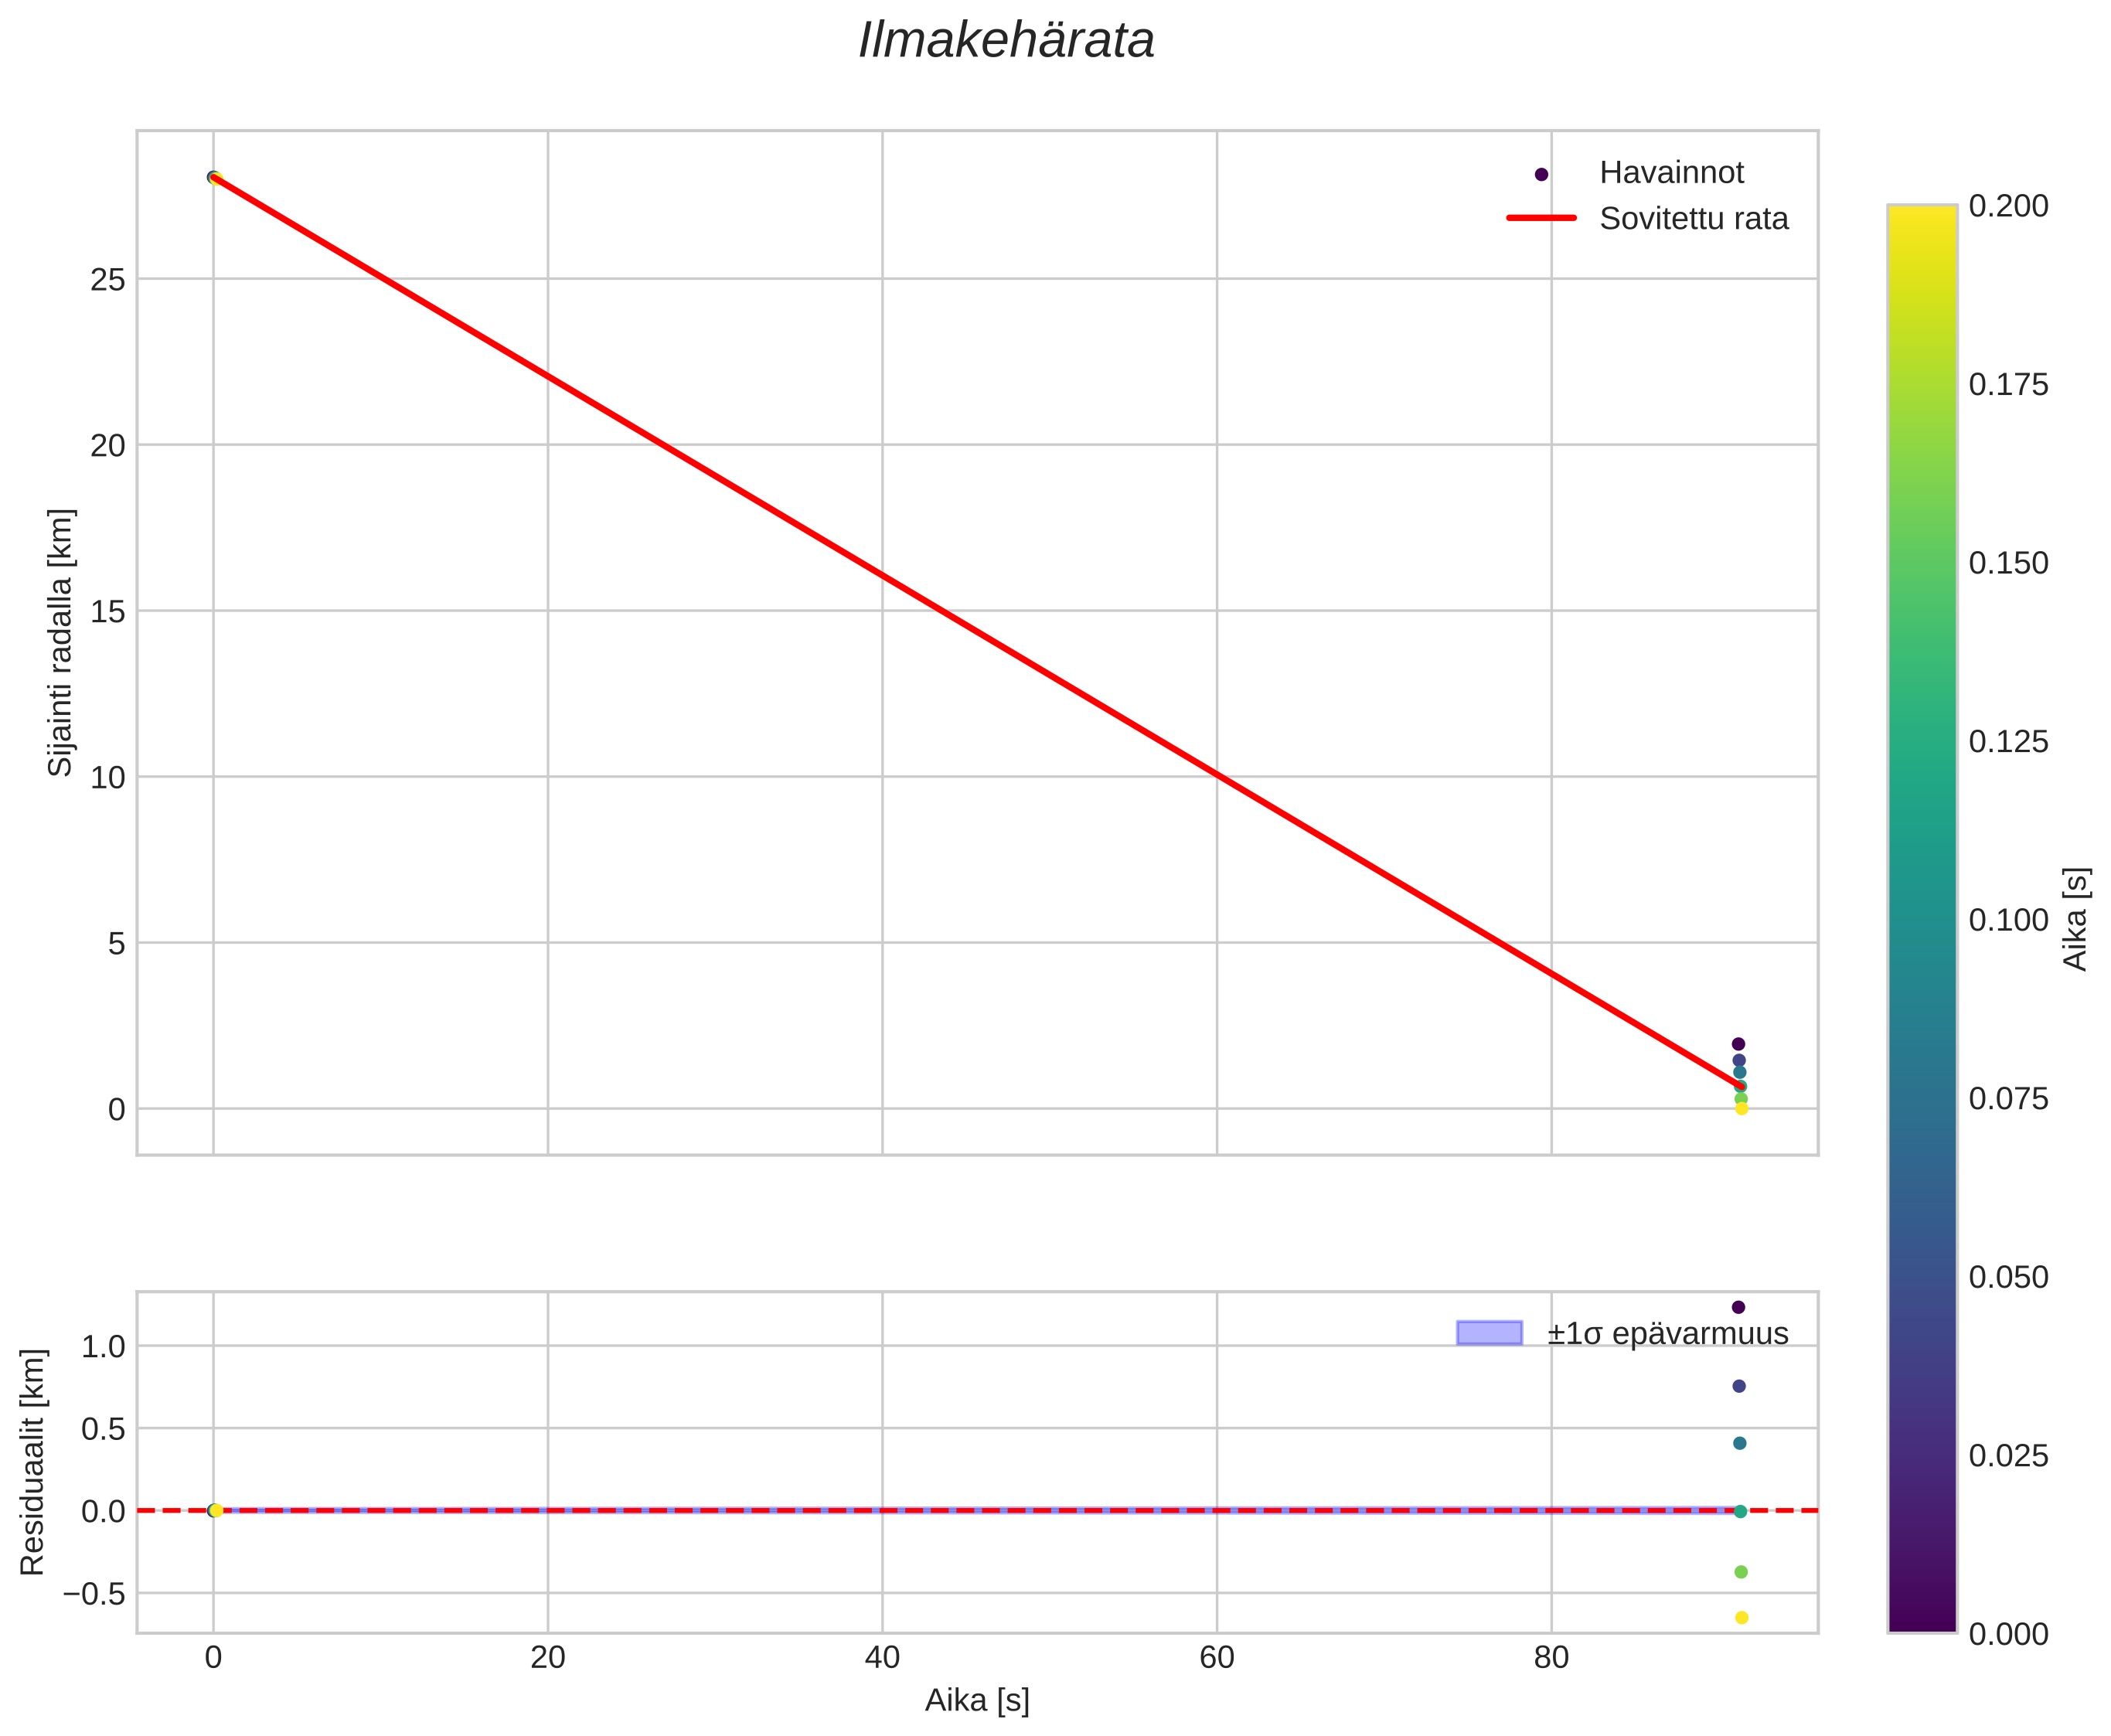The image size is (2111, 1736).
Task: Click the blue residual point near 0.75
Action: pyautogui.click(x=1739, y=1386)
